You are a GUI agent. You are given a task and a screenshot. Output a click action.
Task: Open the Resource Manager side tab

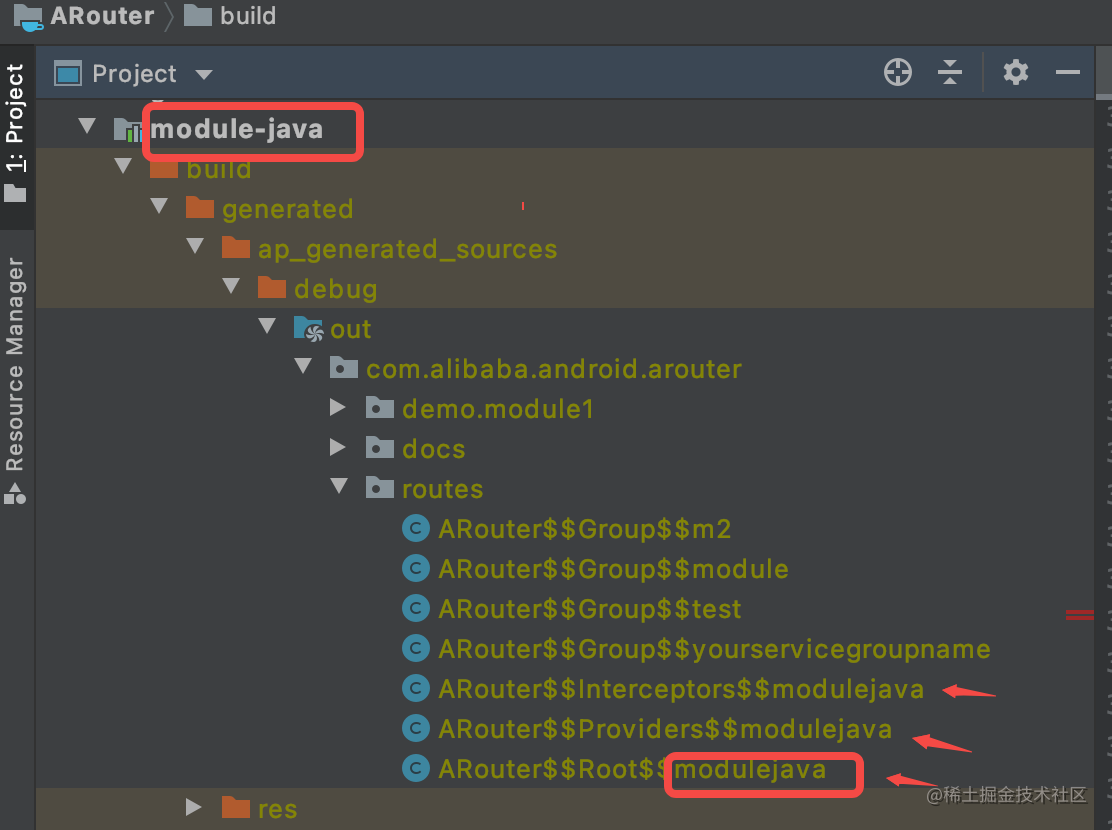[16, 381]
